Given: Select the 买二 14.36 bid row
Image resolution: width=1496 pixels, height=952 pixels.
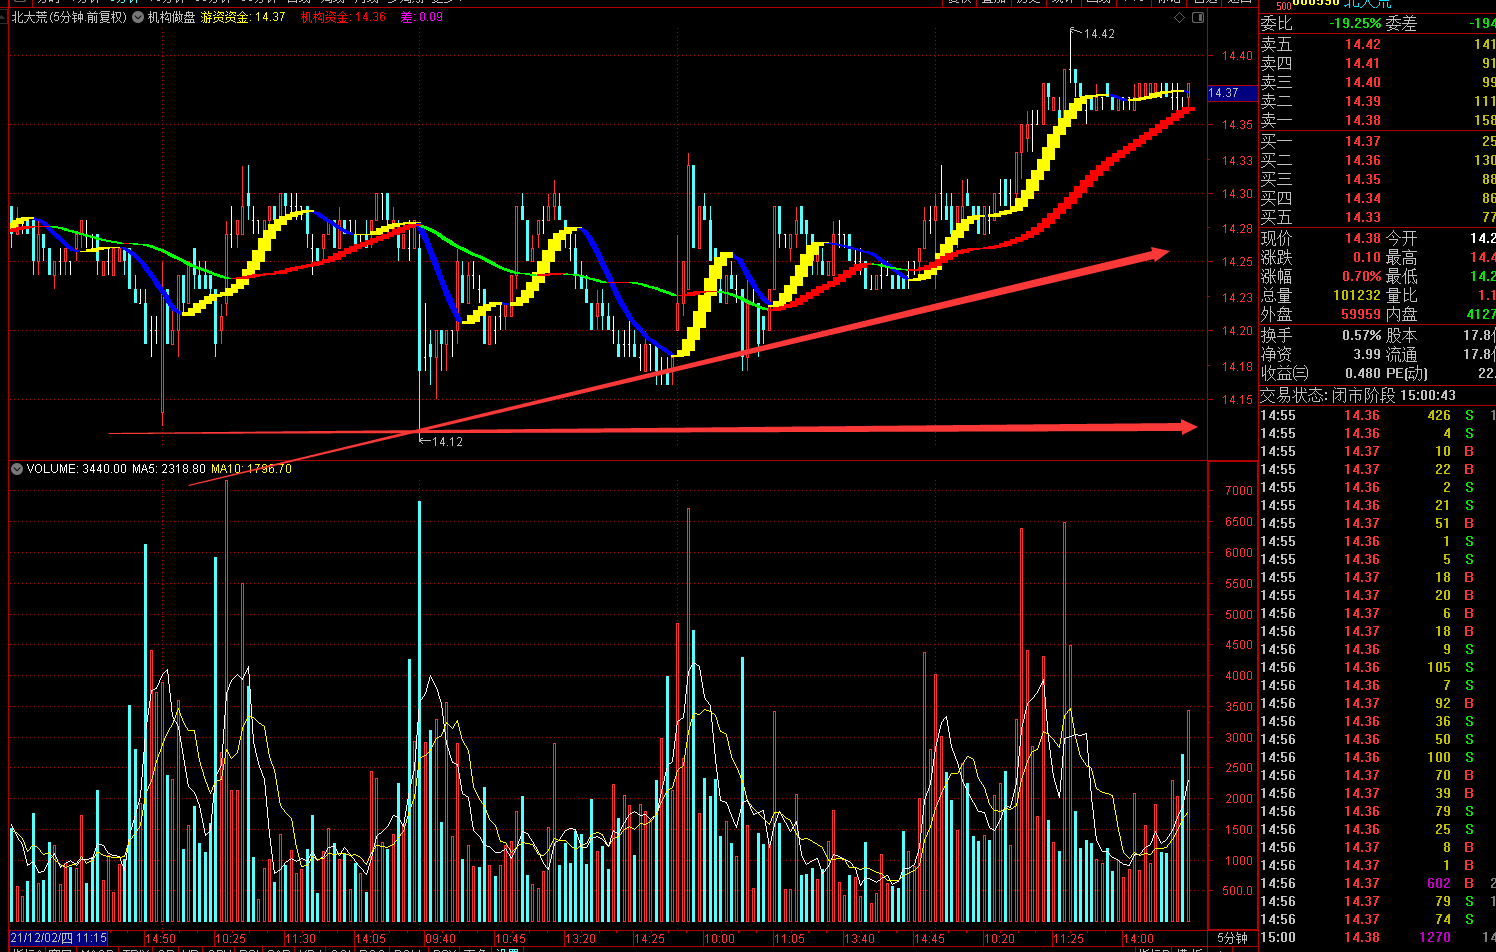Looking at the screenshot, I should coord(1378,160).
